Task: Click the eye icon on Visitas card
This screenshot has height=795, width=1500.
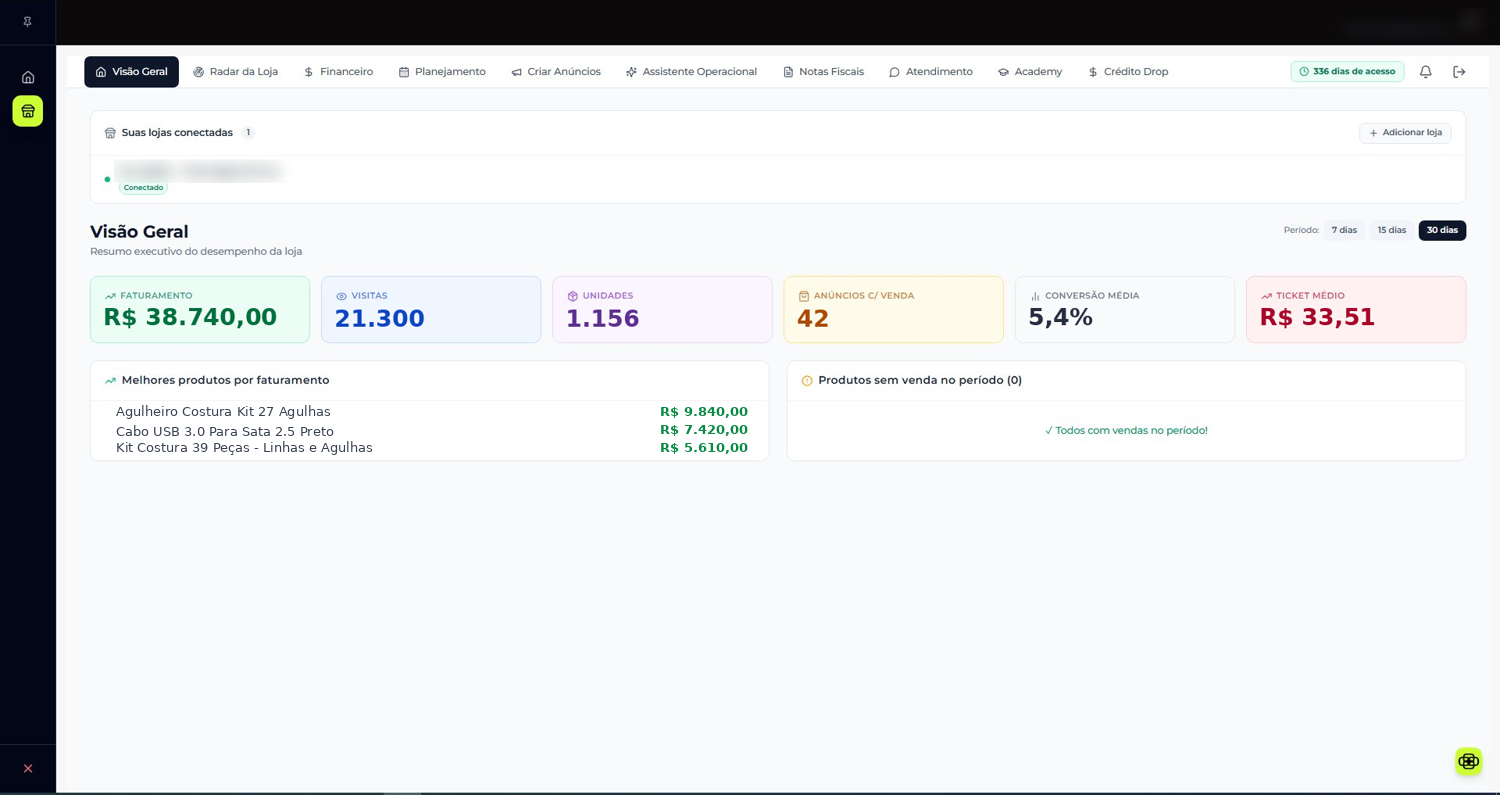Action: [x=342, y=296]
